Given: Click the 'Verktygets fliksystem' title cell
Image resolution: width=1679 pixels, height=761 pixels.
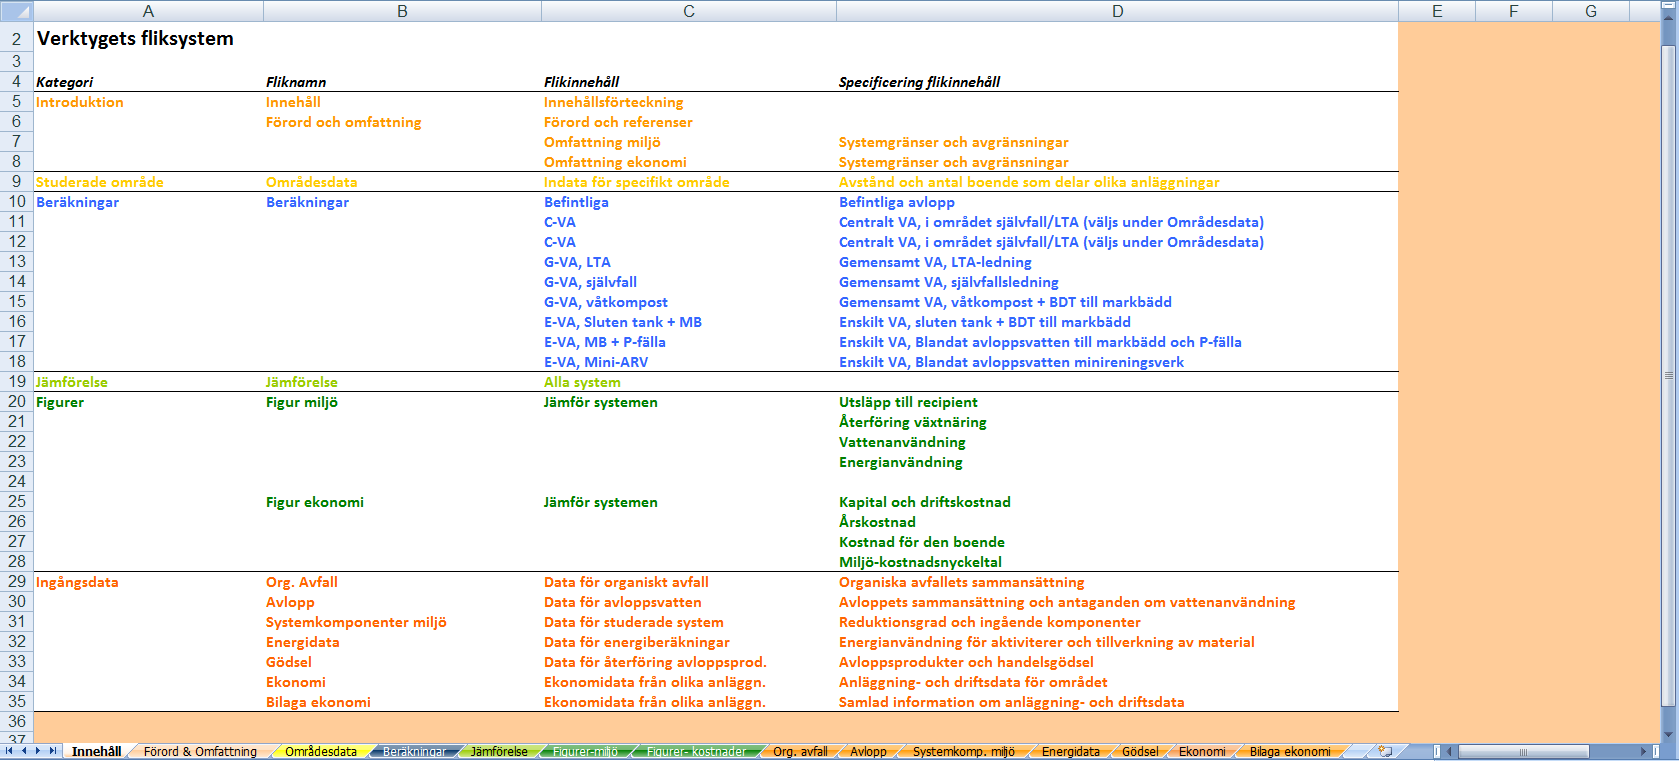Looking at the screenshot, I should tap(135, 39).
